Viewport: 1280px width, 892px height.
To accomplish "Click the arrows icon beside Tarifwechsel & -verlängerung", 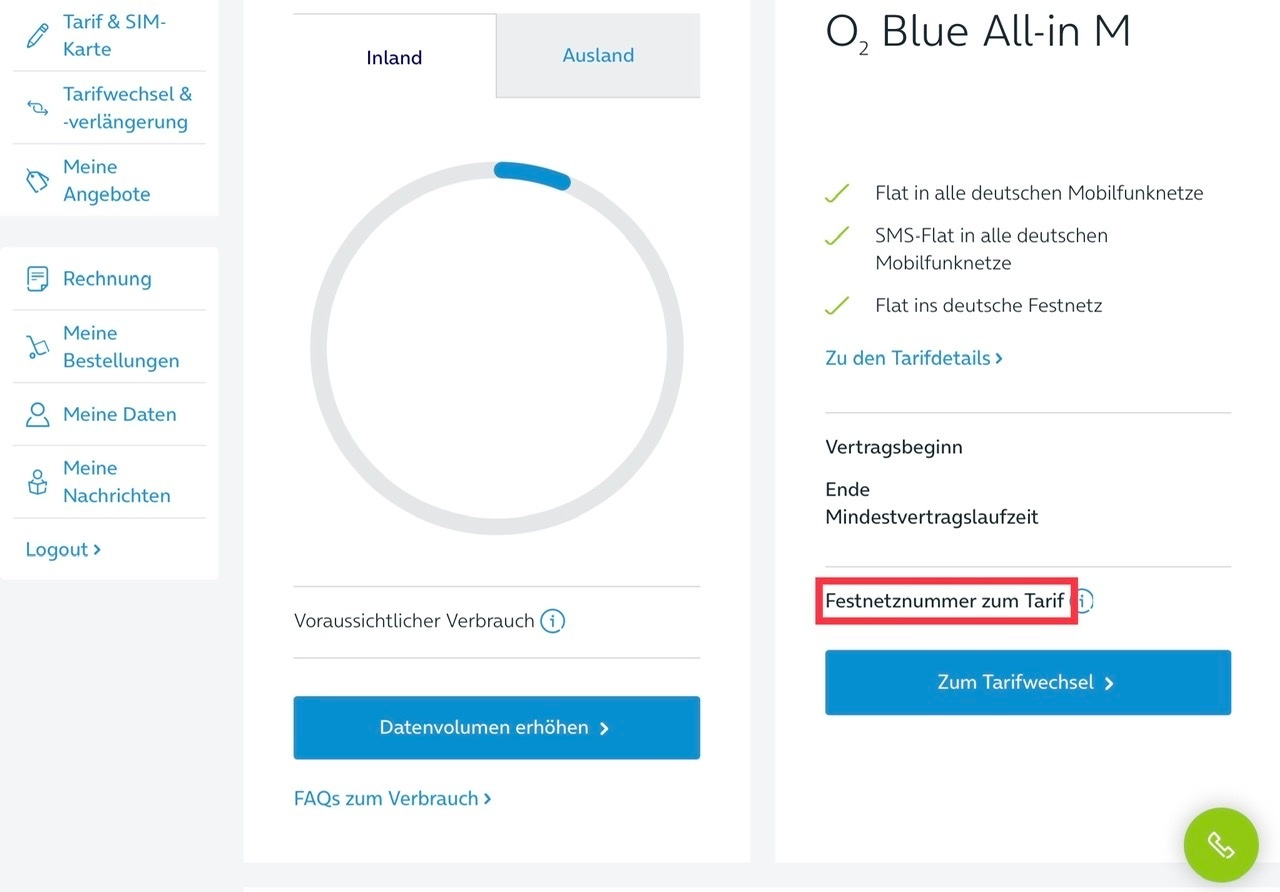I will pos(38,108).
